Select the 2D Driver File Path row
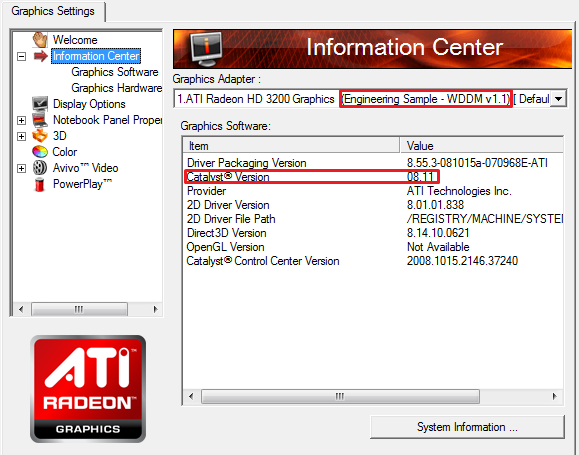The image size is (579, 455). pos(373,219)
